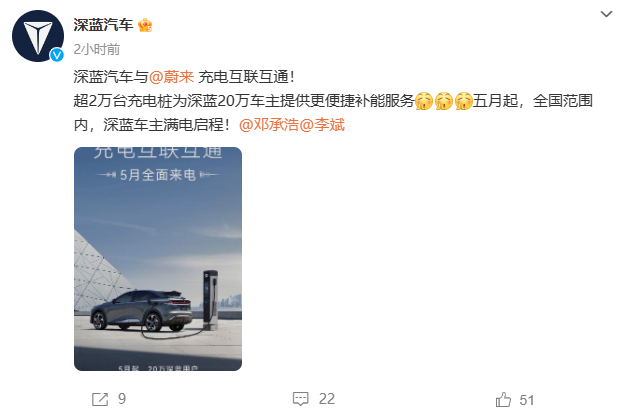Image resolution: width=624 pixels, height=419 pixels.
Task: Open the @邓承浩 mention link
Action: (269, 125)
